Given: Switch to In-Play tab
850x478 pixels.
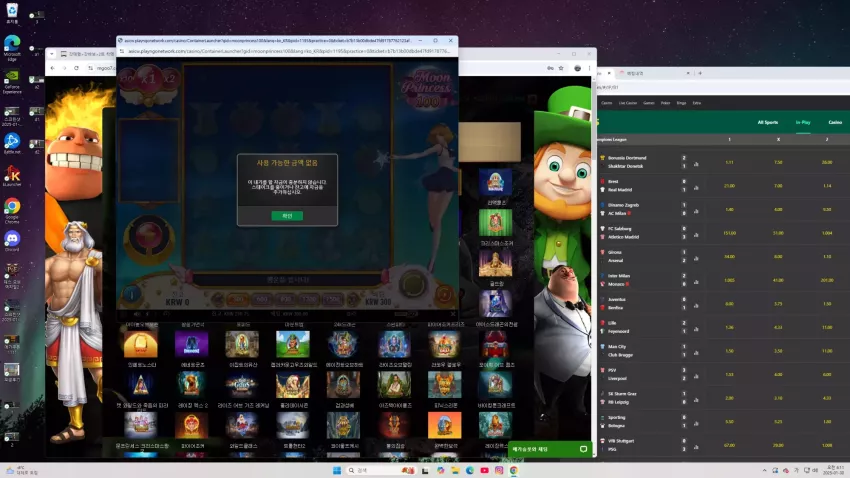Looking at the screenshot, I should (803, 122).
